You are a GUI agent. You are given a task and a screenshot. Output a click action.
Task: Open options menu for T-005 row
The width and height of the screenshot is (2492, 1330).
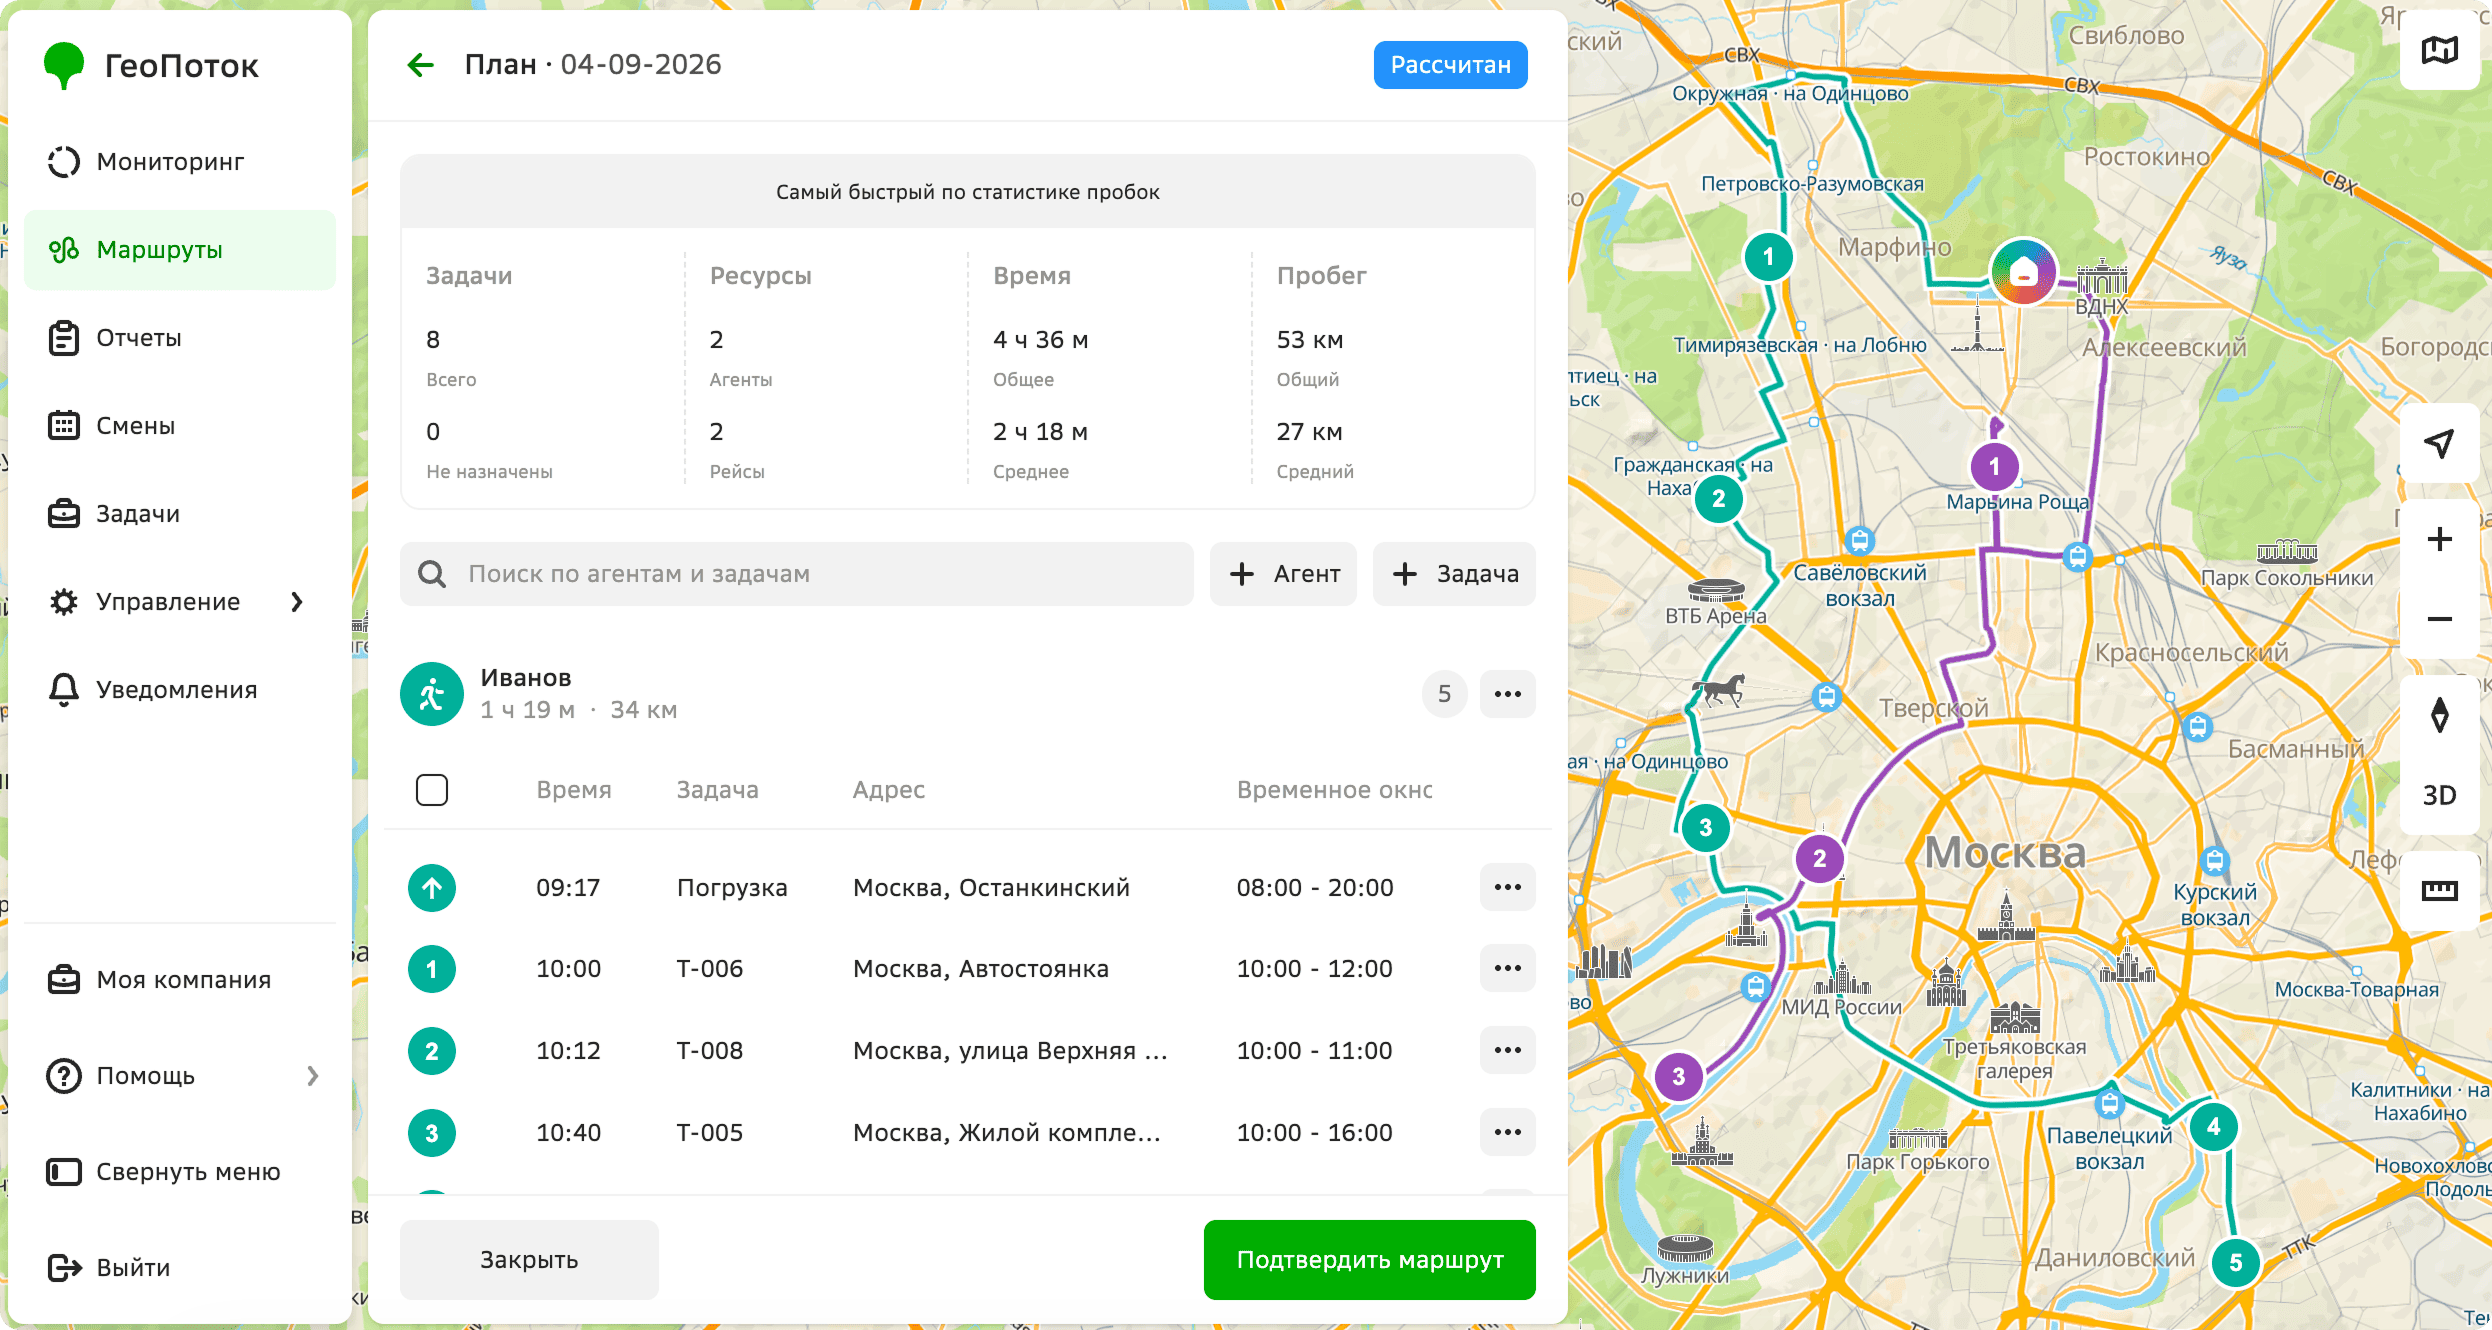(1507, 1133)
